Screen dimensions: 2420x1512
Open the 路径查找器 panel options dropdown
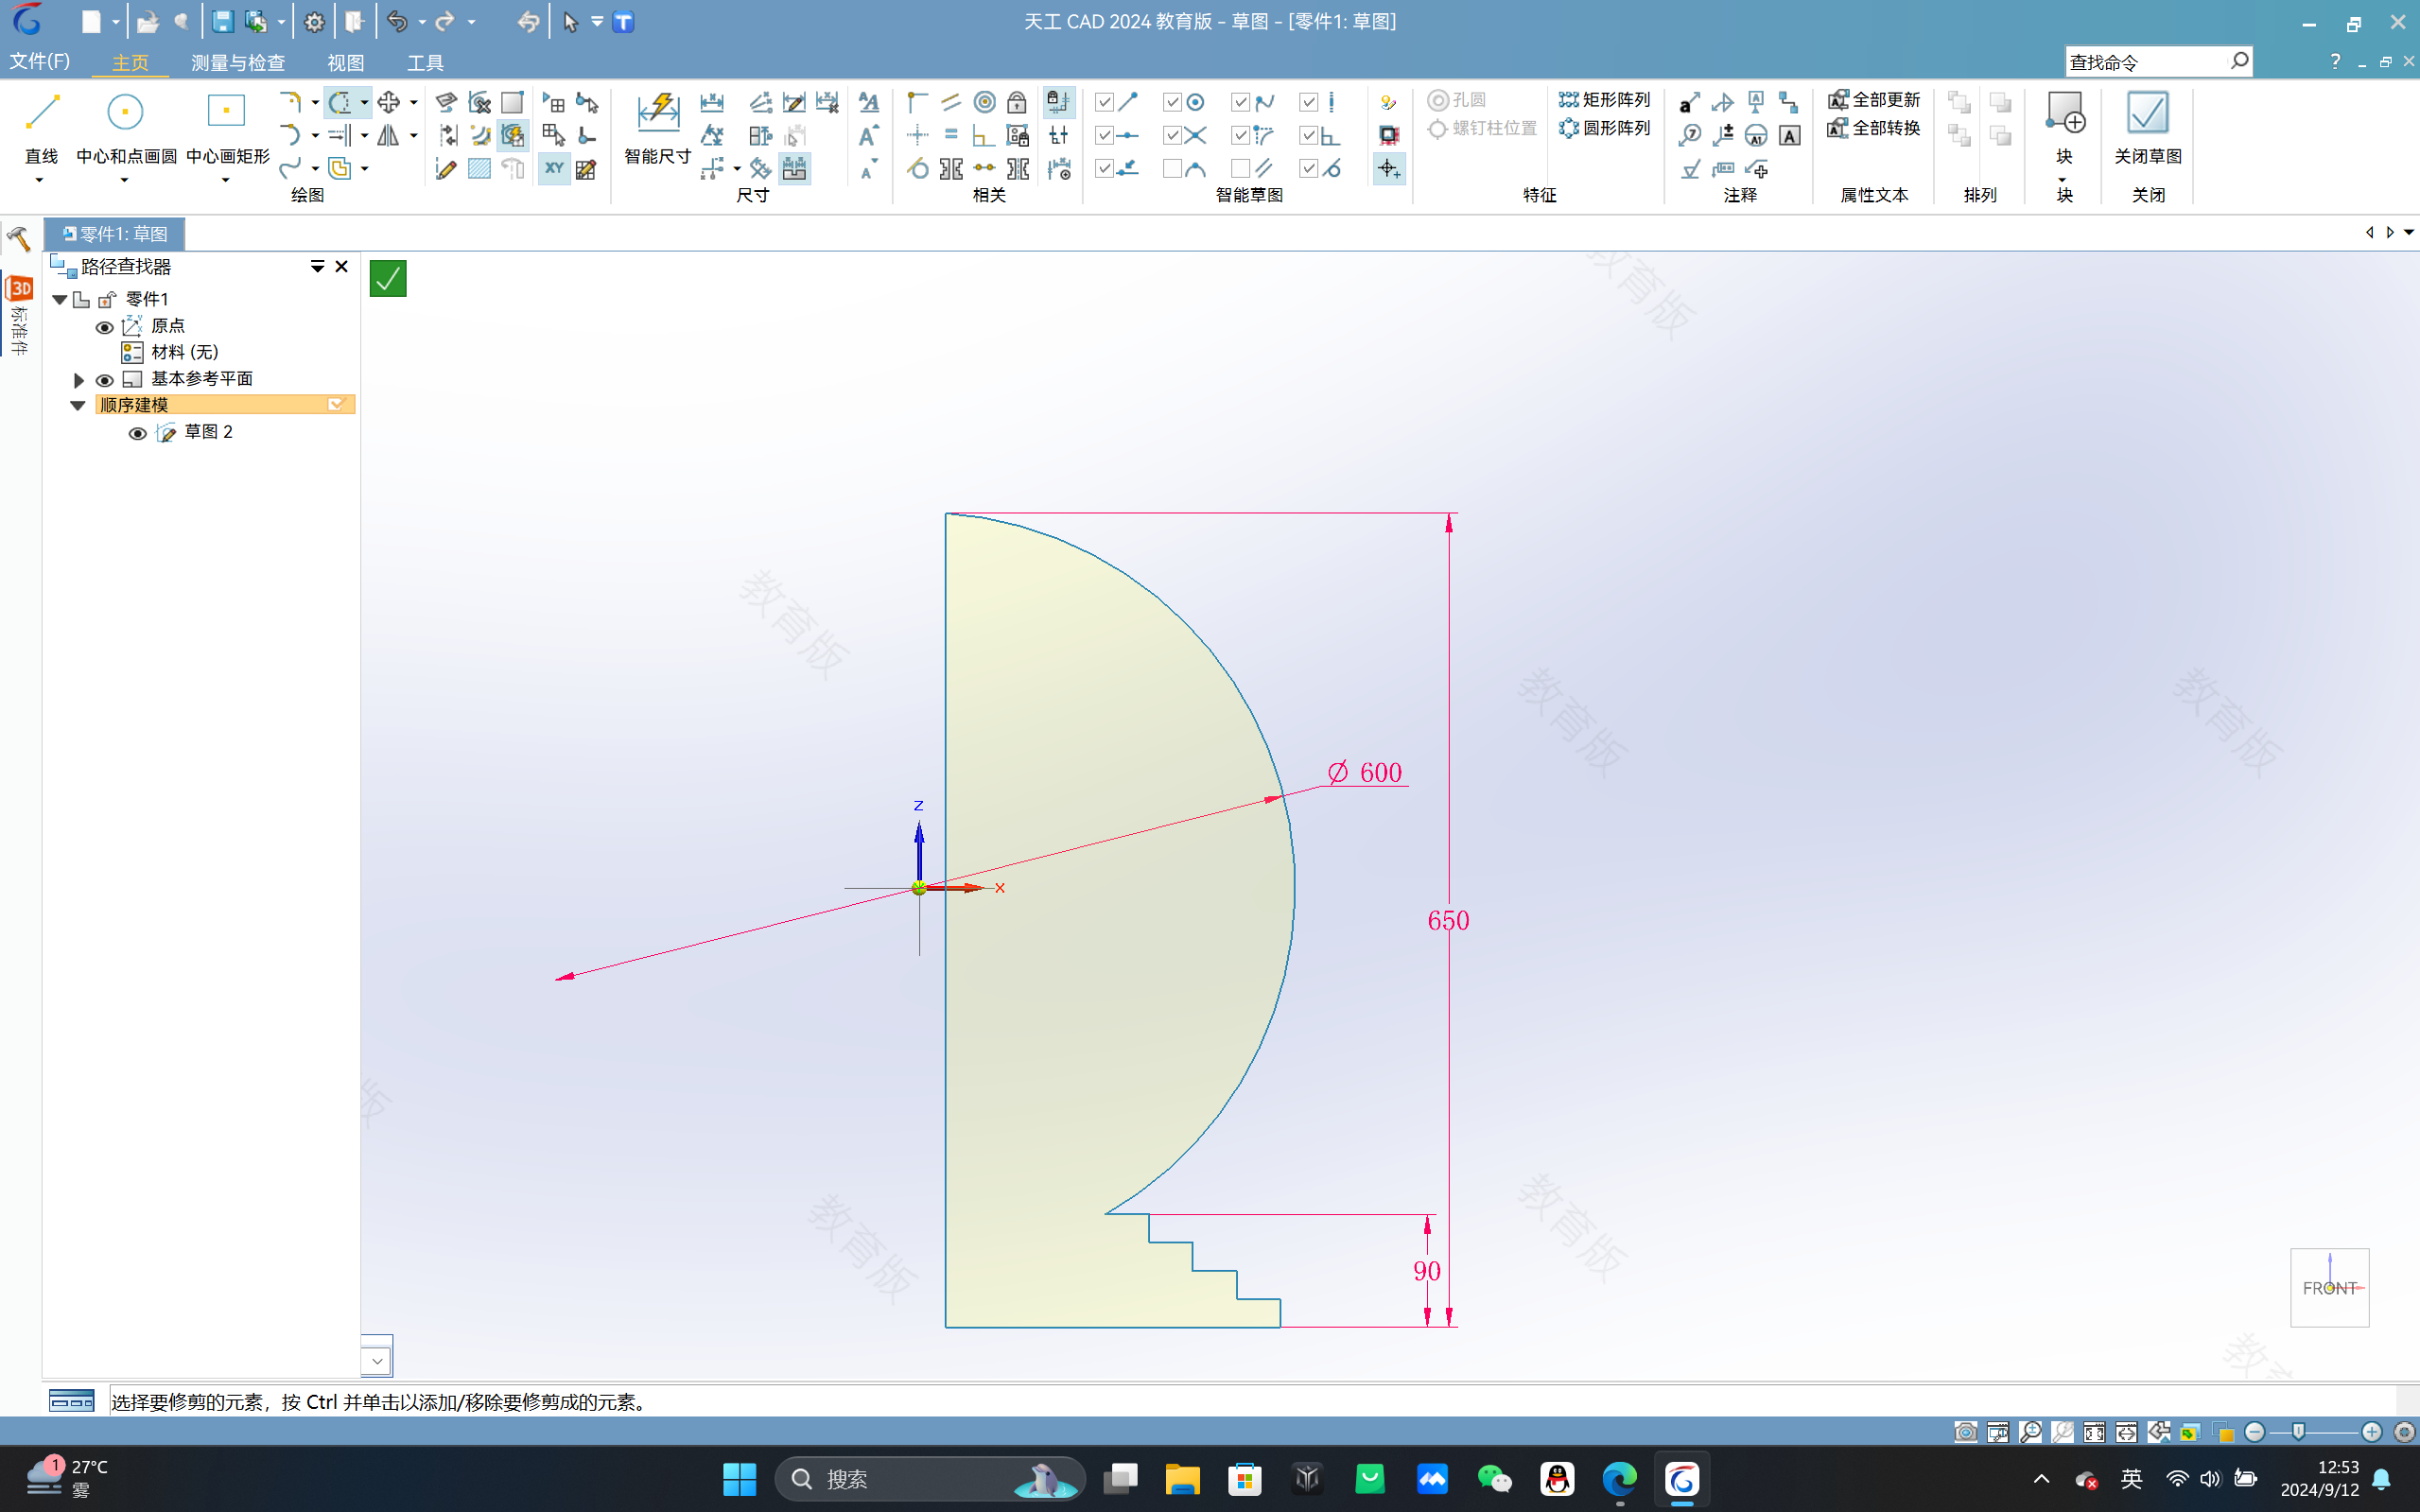[x=317, y=266]
